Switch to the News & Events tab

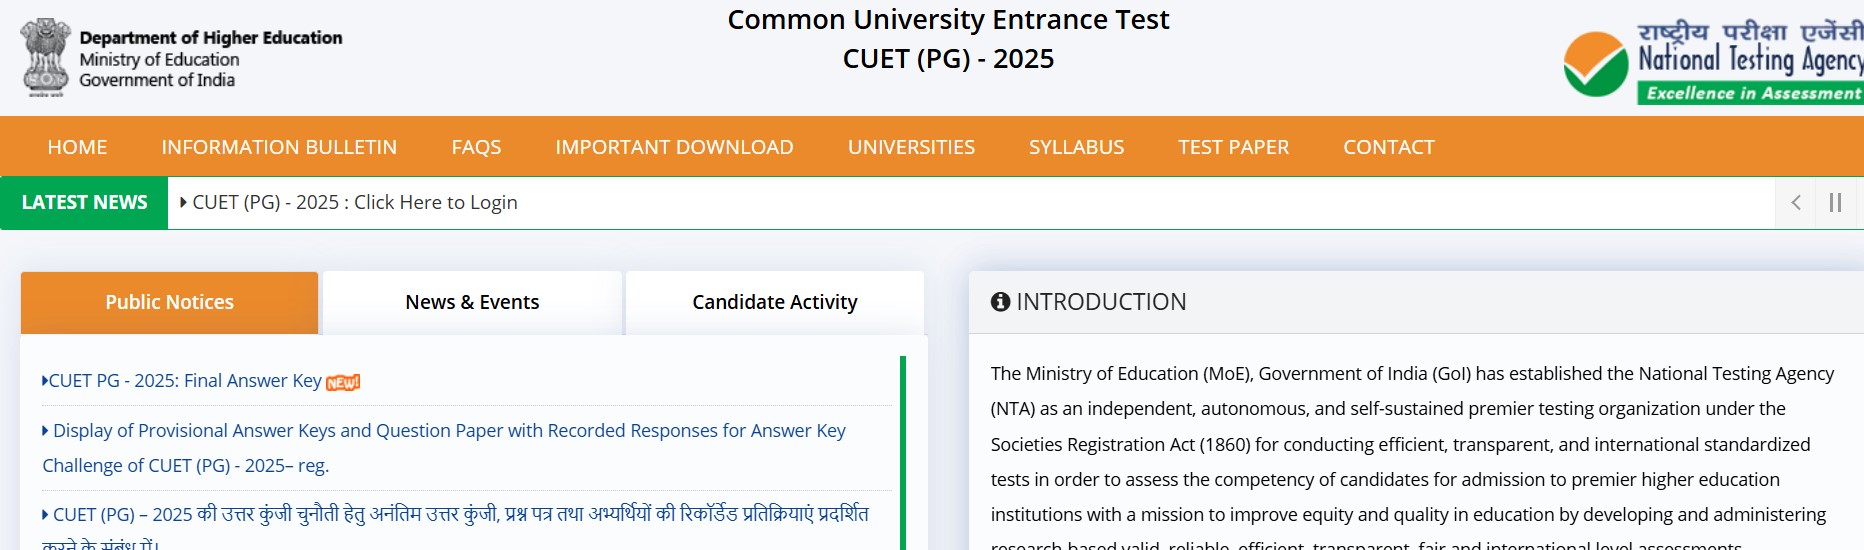[472, 302]
